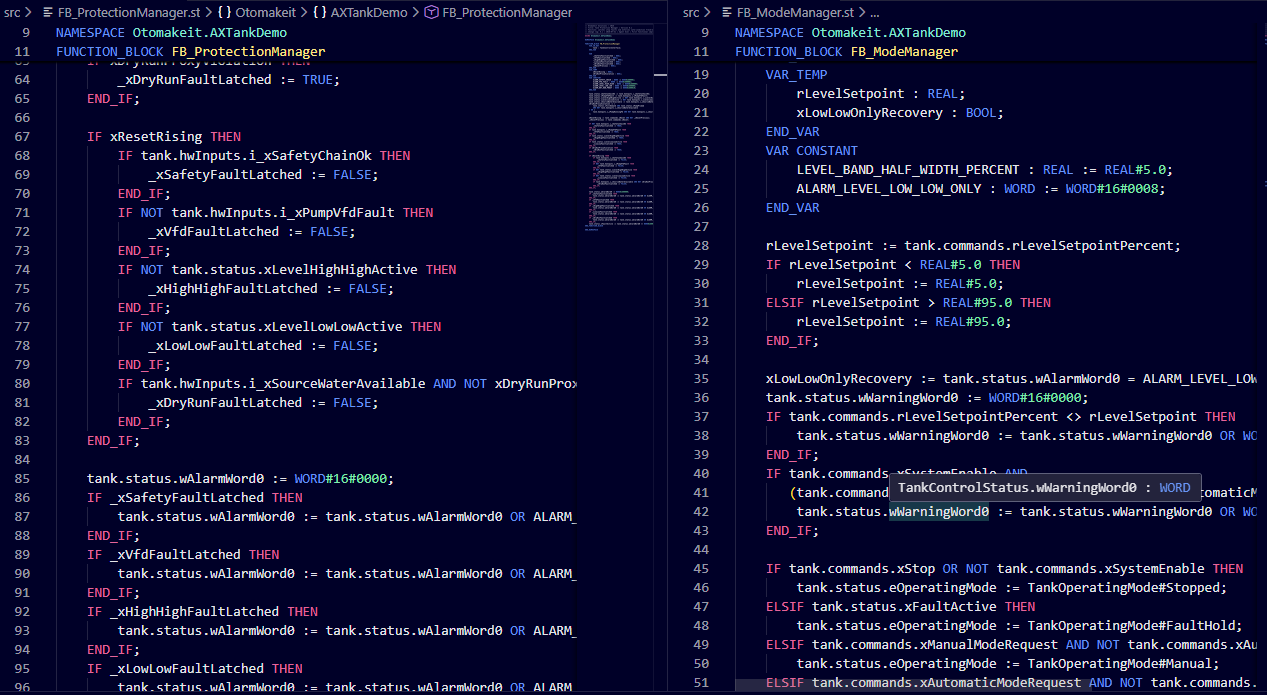Jump to sticky line FUNCTION_BLOCK FB_ProtectionManager

coord(190,51)
